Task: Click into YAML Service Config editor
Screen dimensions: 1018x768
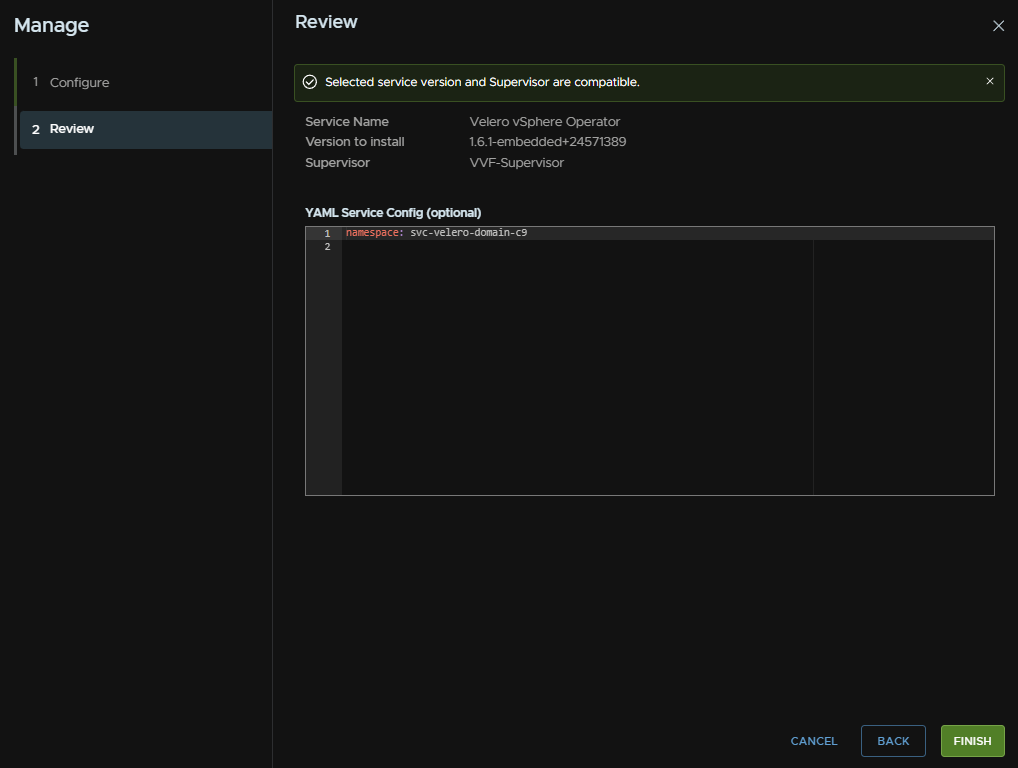Action: click(x=649, y=361)
